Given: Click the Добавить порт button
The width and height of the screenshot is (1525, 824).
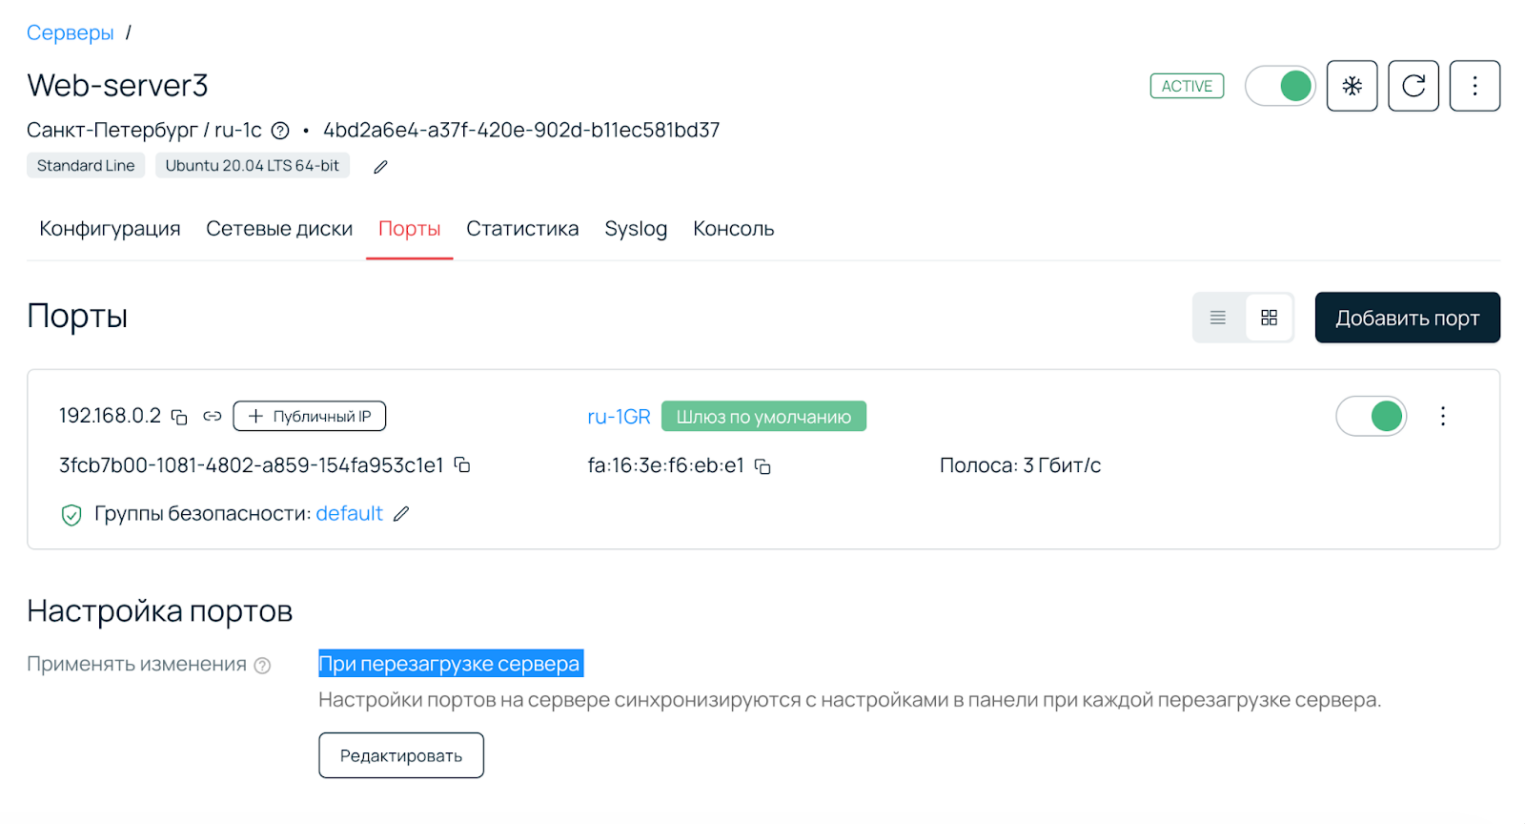Looking at the screenshot, I should point(1407,317).
